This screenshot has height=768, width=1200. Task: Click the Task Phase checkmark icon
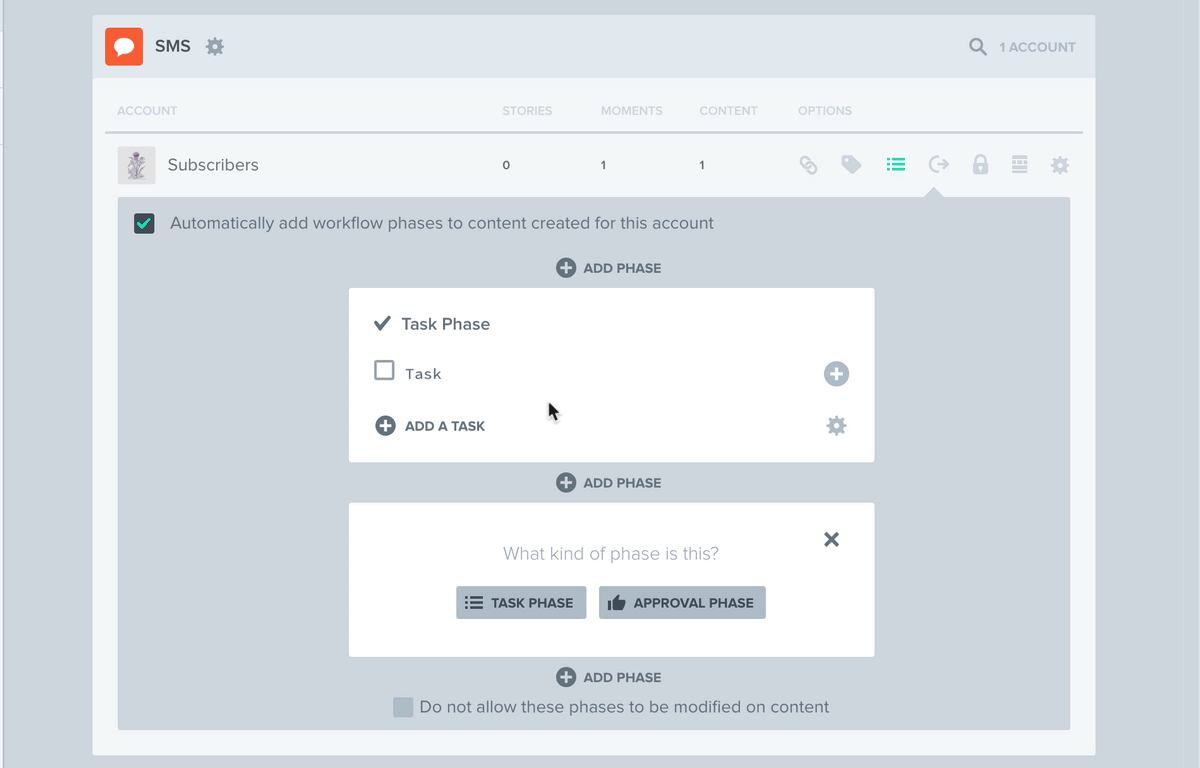click(382, 323)
